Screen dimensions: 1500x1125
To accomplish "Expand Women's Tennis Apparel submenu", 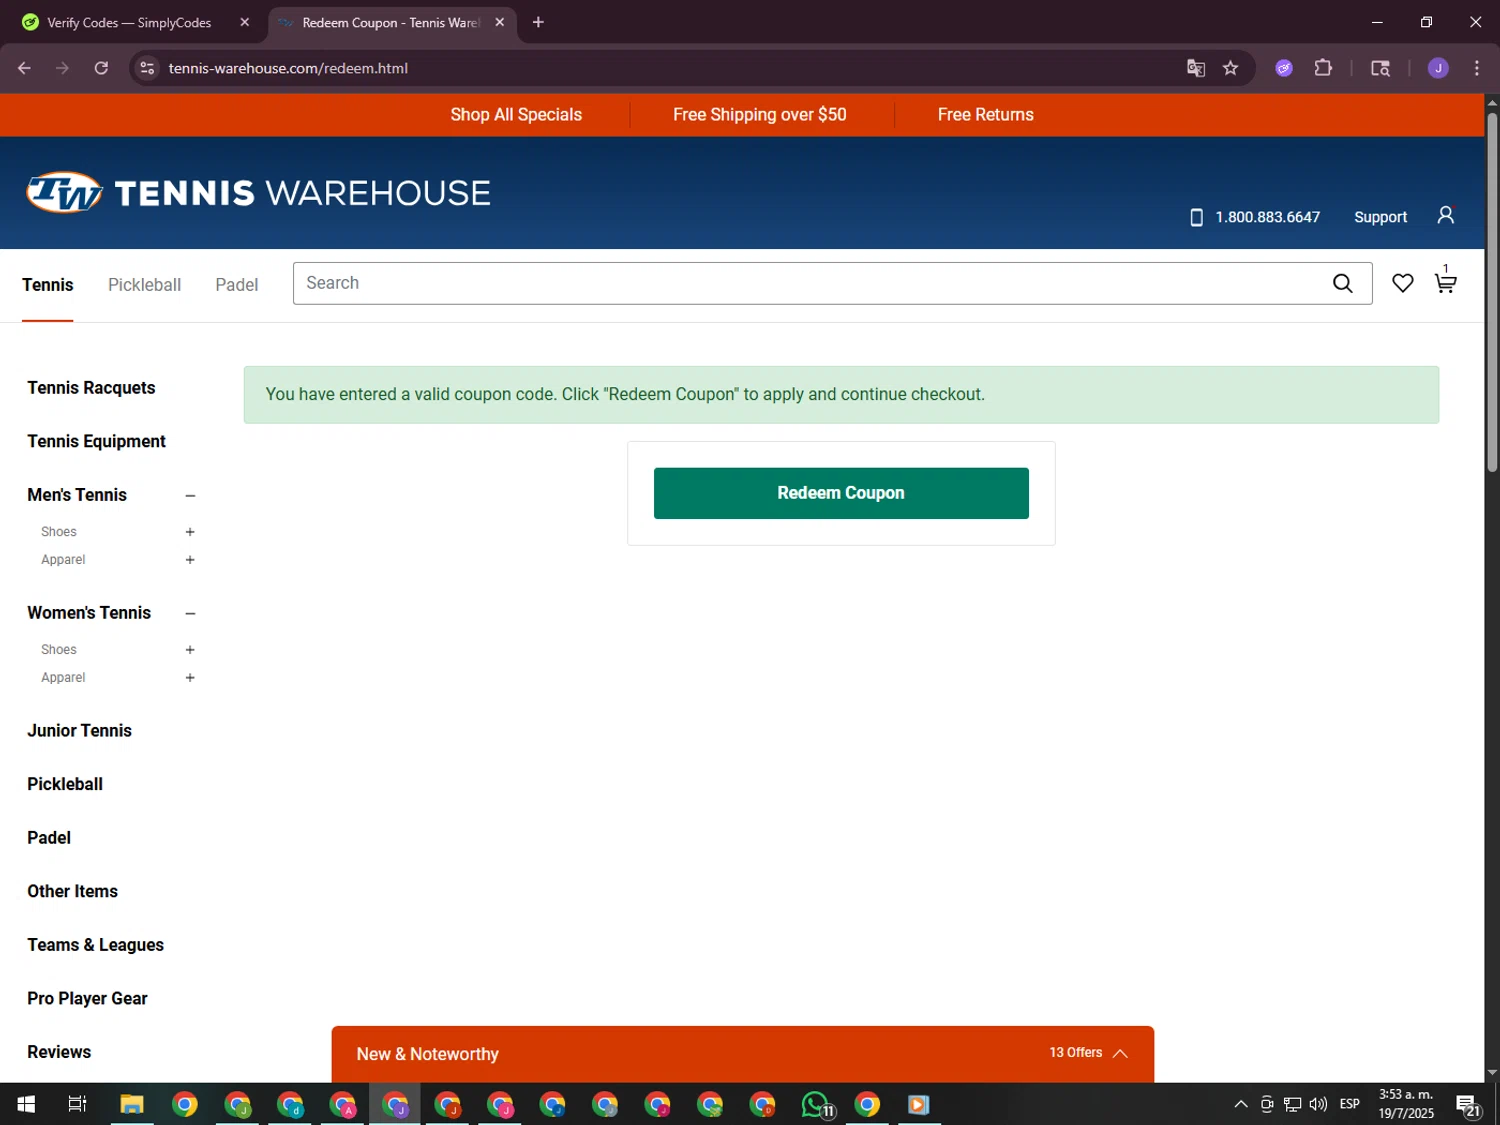I will 190,678.
